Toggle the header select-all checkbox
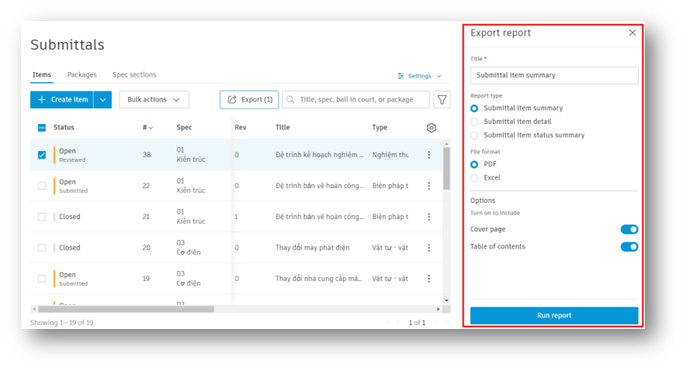 coord(42,128)
